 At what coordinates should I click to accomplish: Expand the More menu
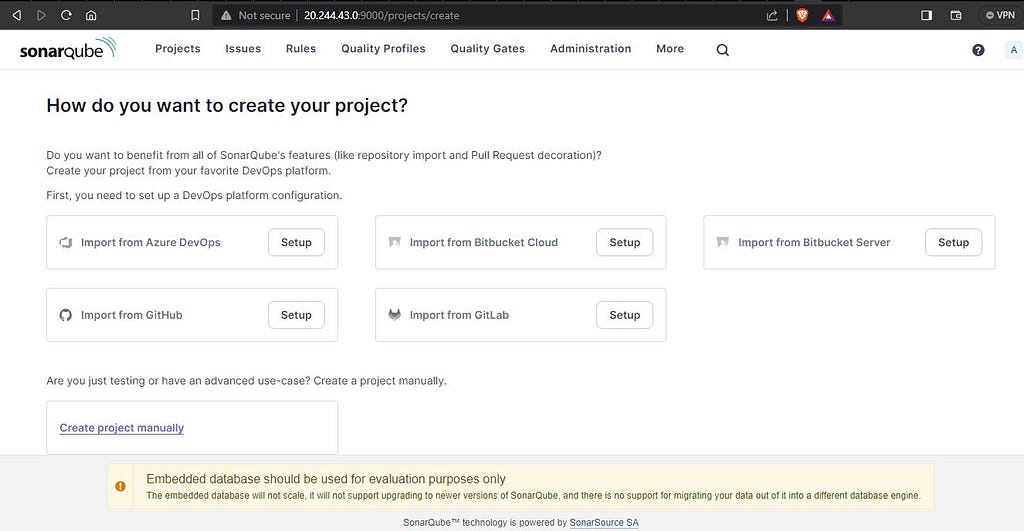(x=670, y=48)
